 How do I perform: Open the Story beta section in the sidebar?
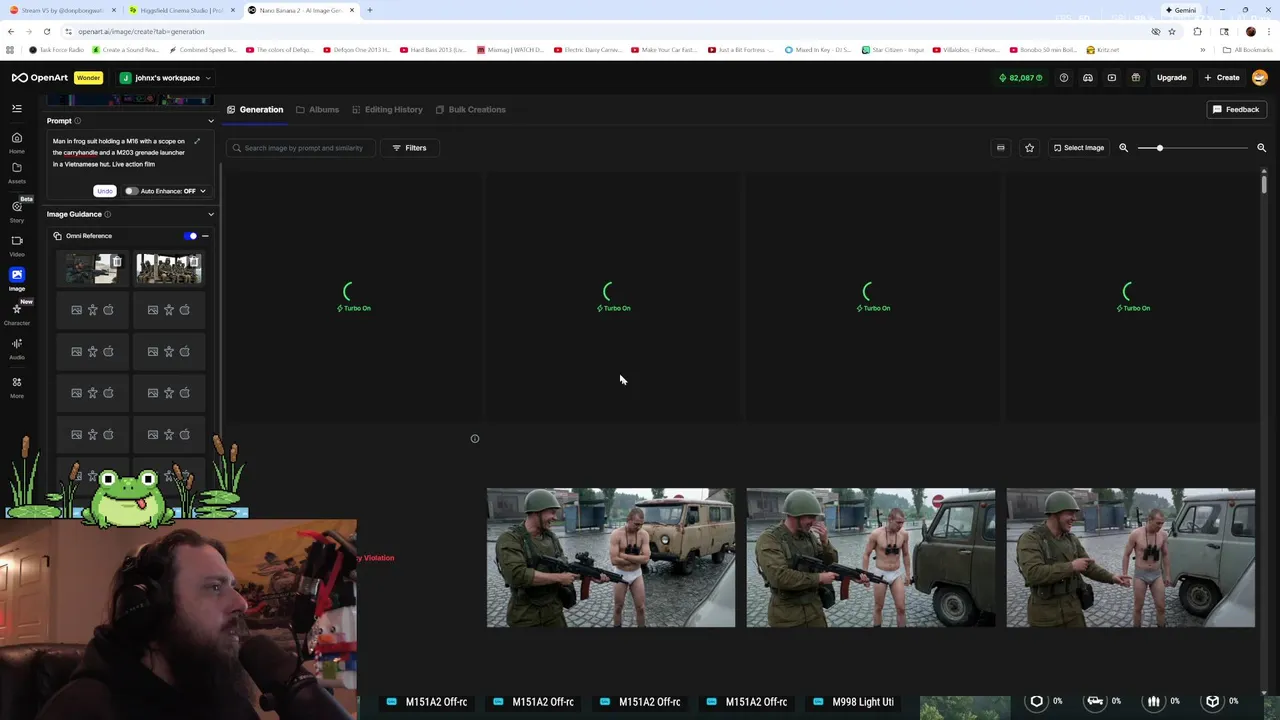(x=17, y=210)
